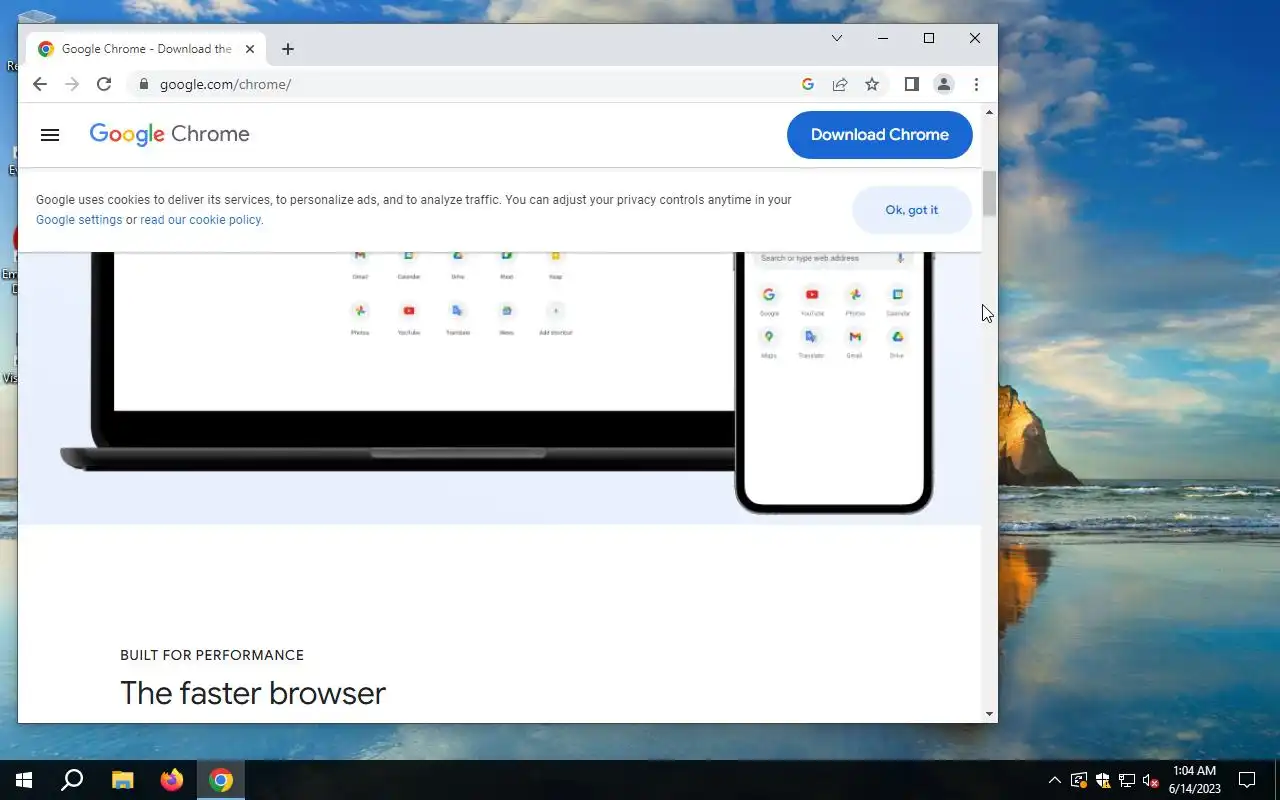The image size is (1280, 800).
Task: Click the scrollbar up arrow
Action: pos(989,111)
